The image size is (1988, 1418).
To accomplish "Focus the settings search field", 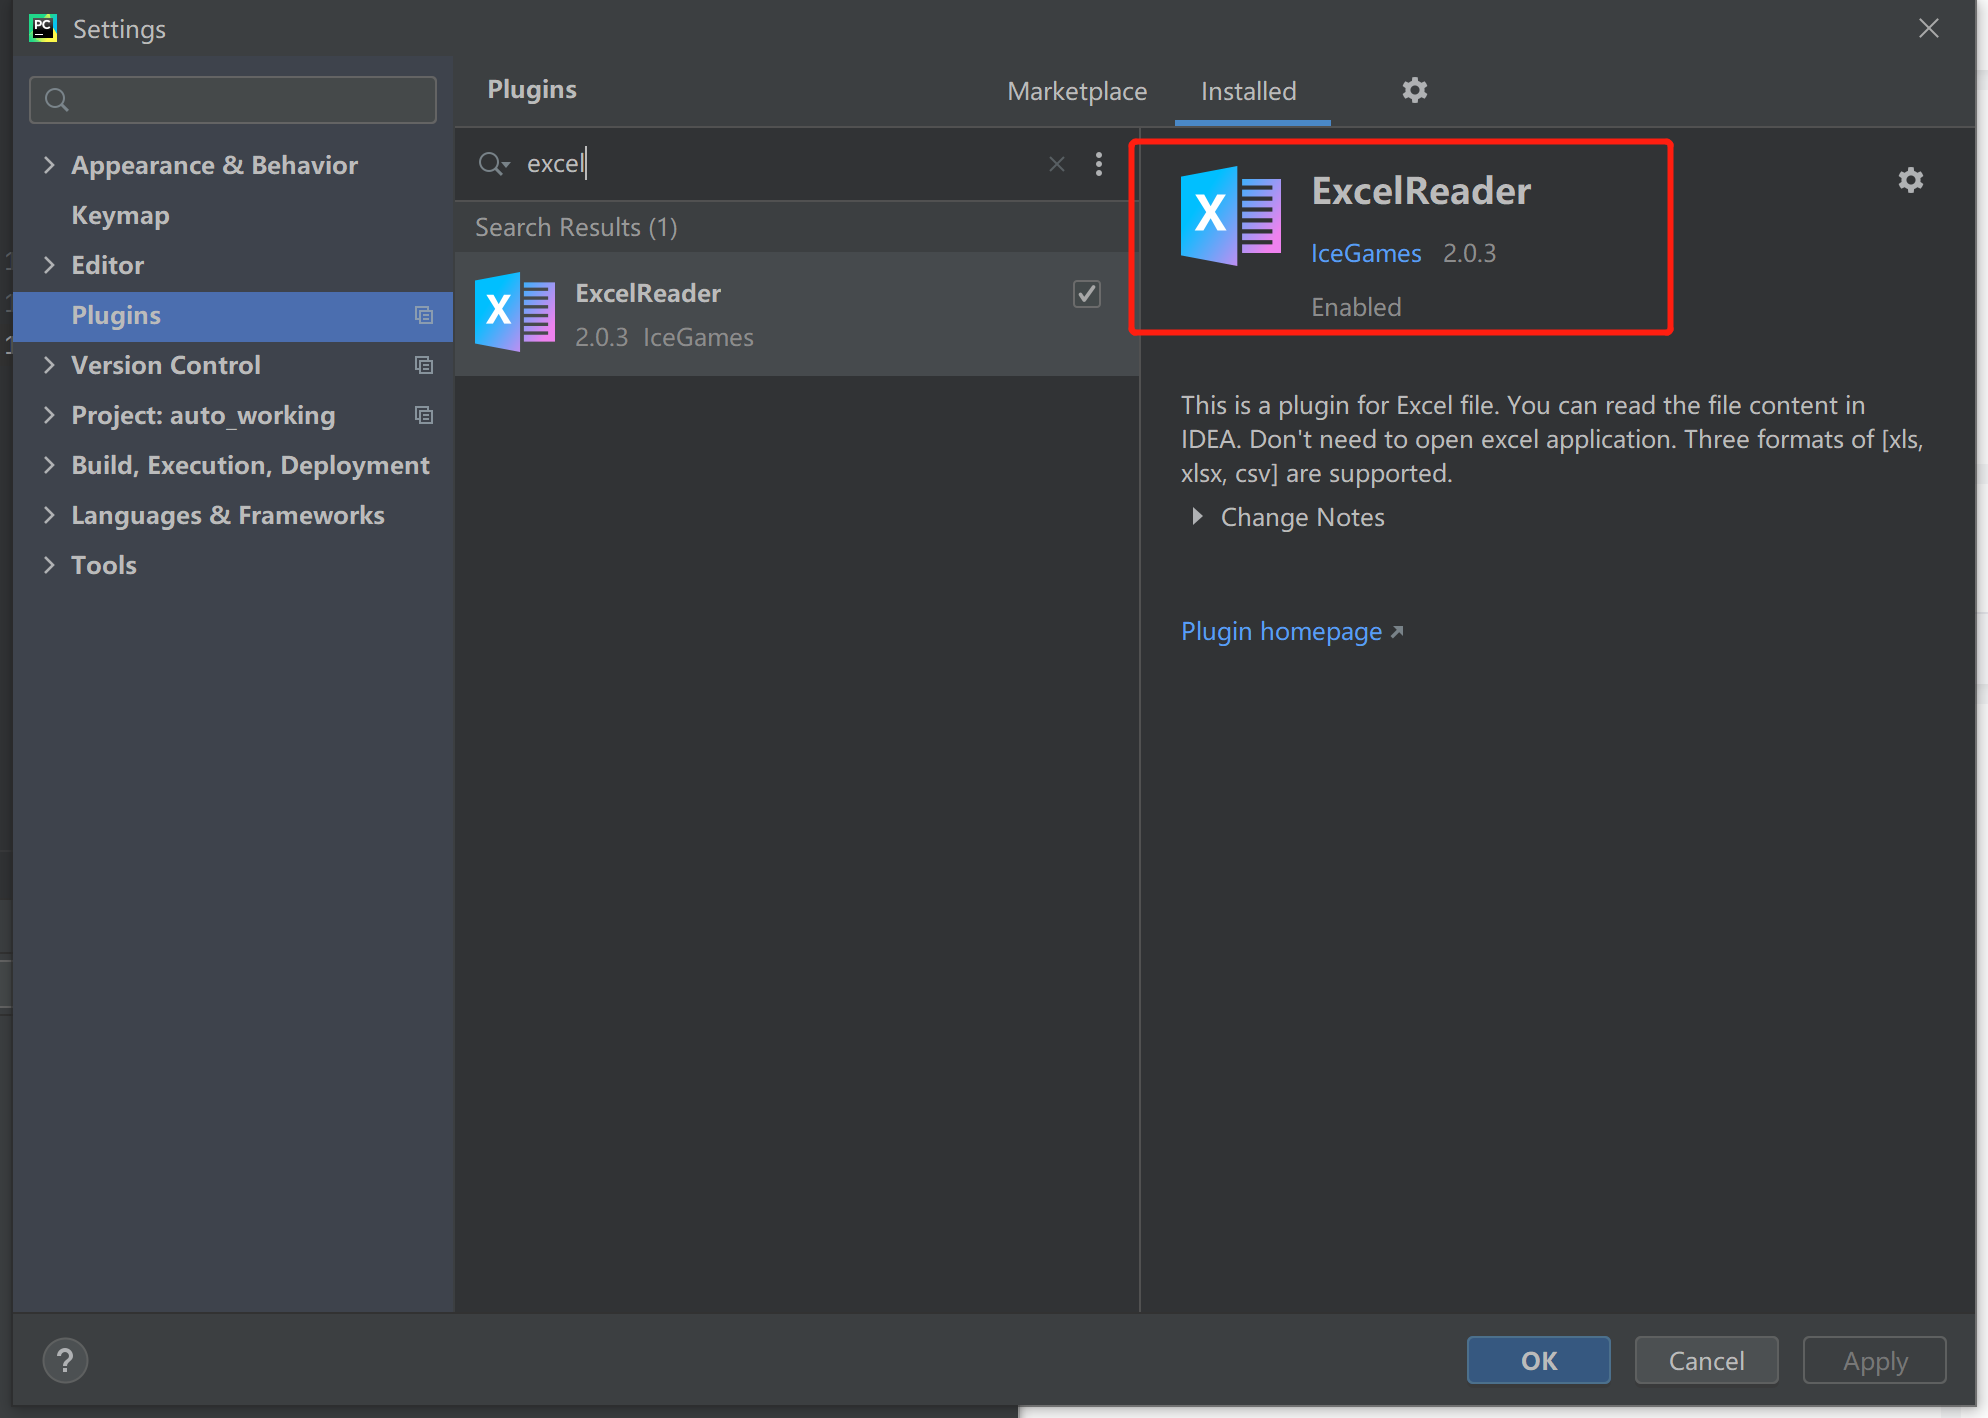I will point(233,100).
